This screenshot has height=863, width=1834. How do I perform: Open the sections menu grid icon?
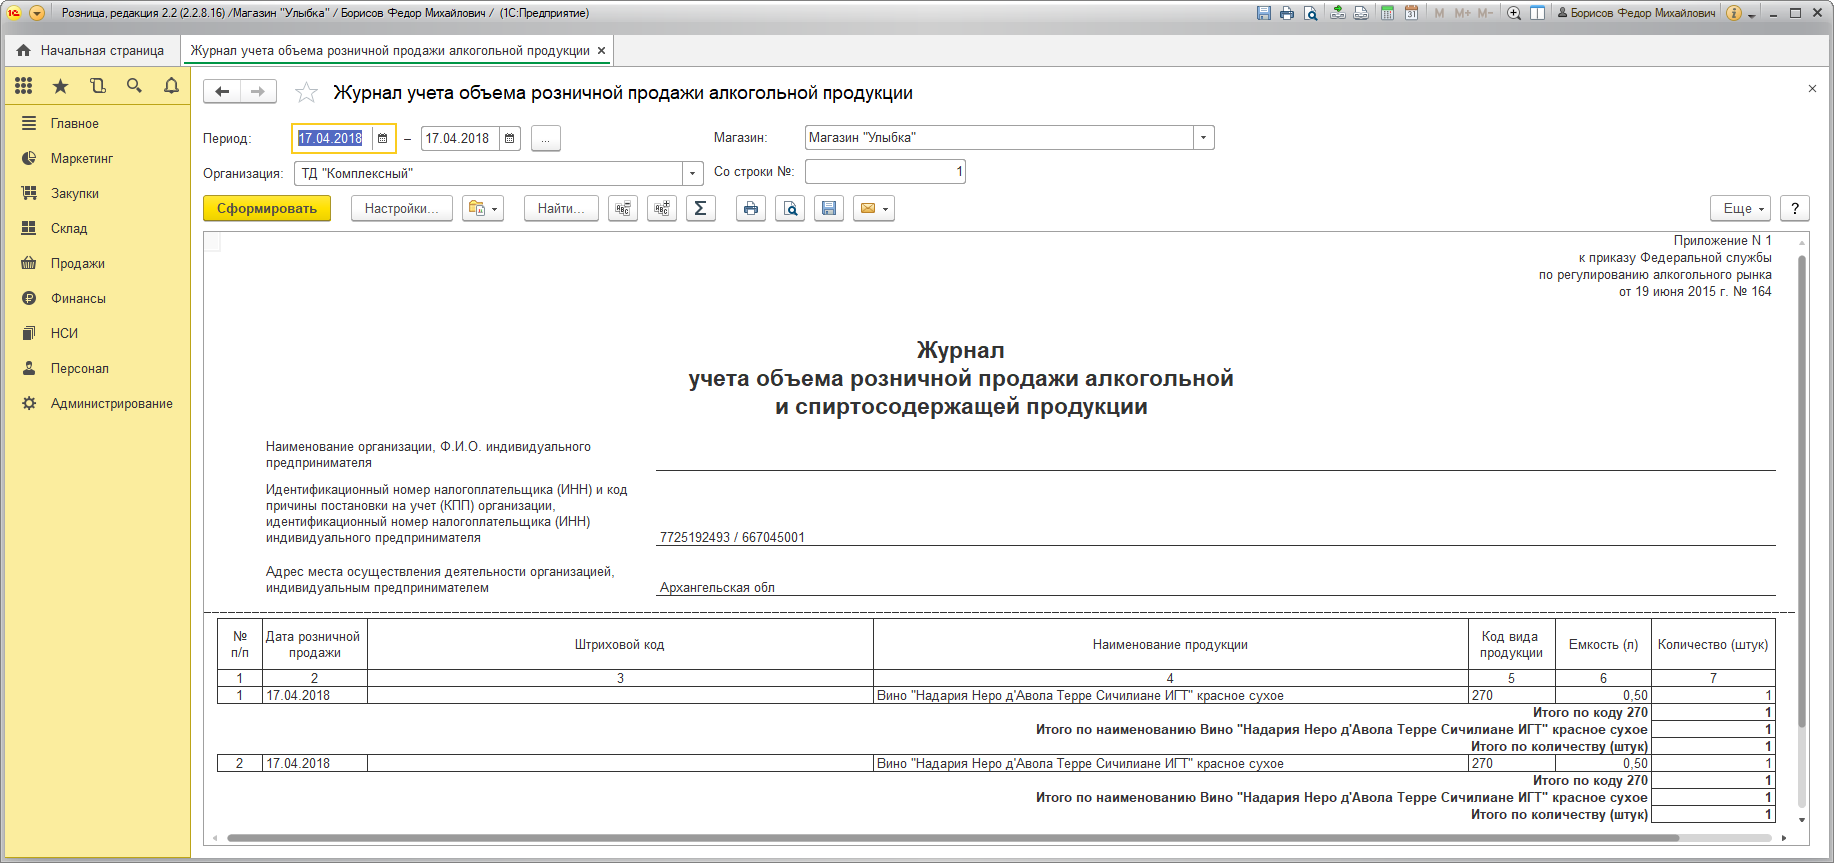coord(24,86)
